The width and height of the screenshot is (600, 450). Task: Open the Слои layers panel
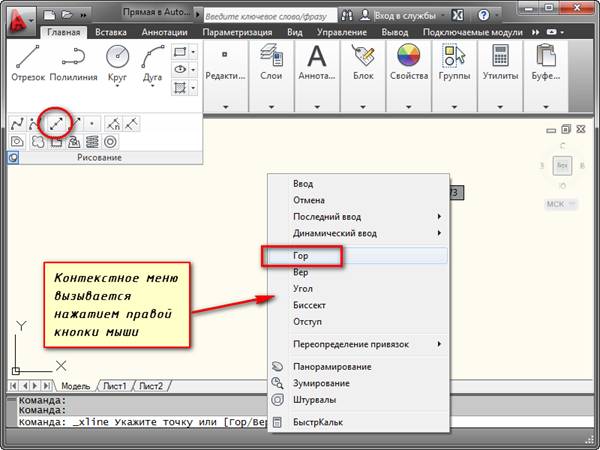pyautogui.click(x=271, y=76)
